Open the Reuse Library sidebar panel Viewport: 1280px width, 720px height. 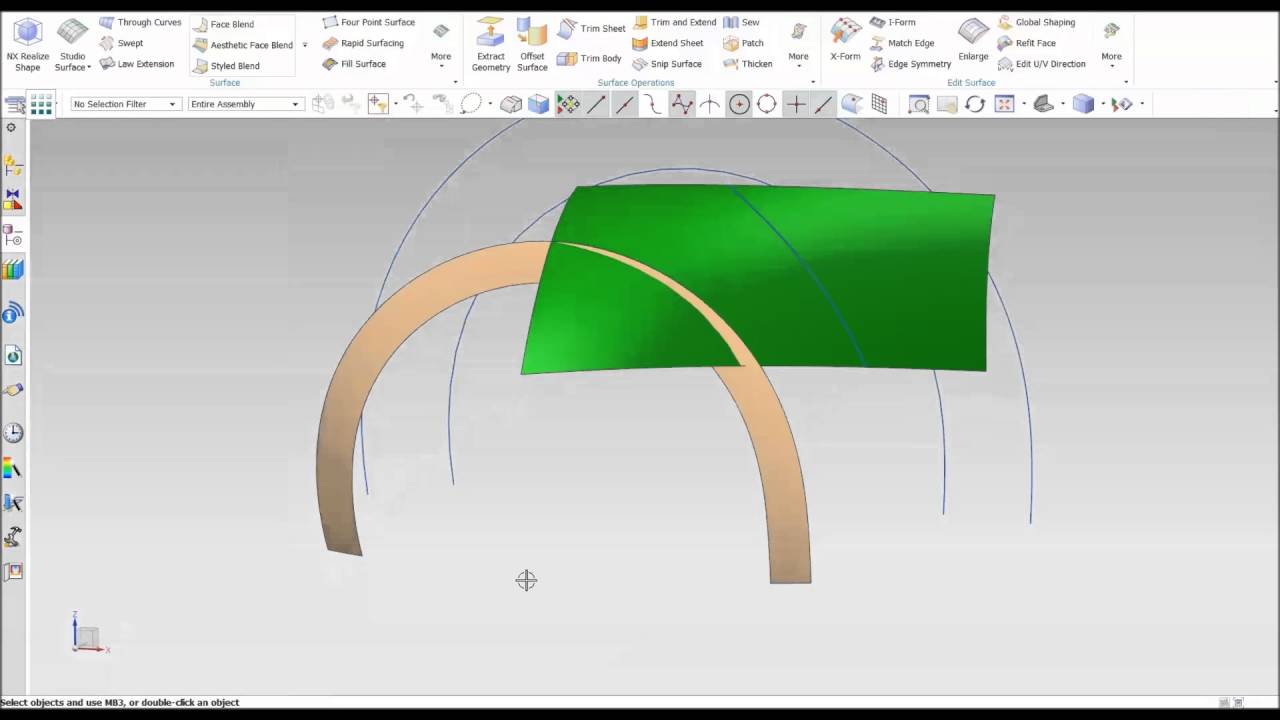click(13, 269)
